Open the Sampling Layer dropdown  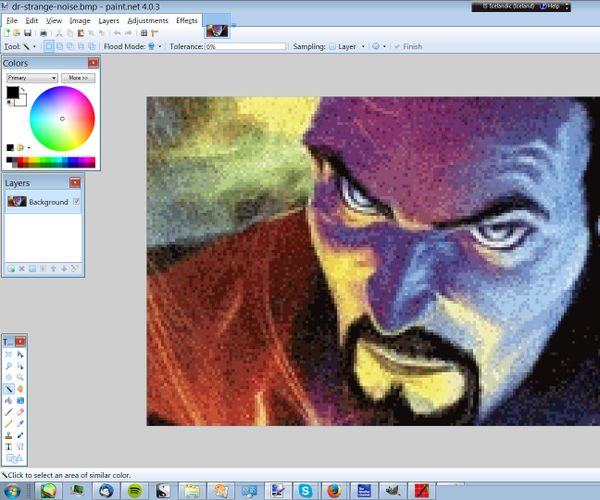point(347,47)
